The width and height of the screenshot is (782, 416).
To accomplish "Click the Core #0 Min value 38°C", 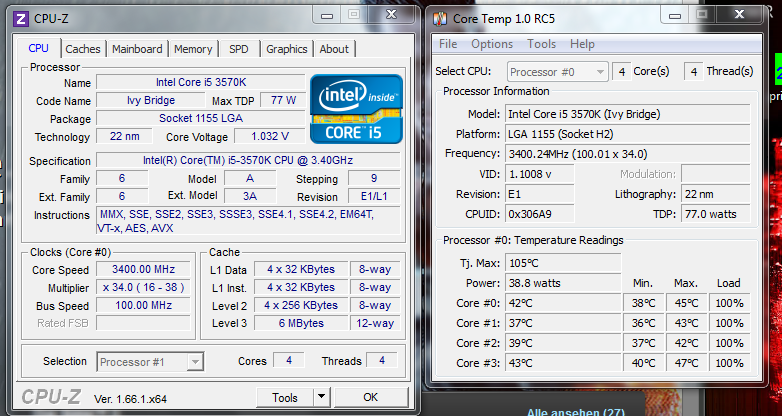I will click(643, 303).
